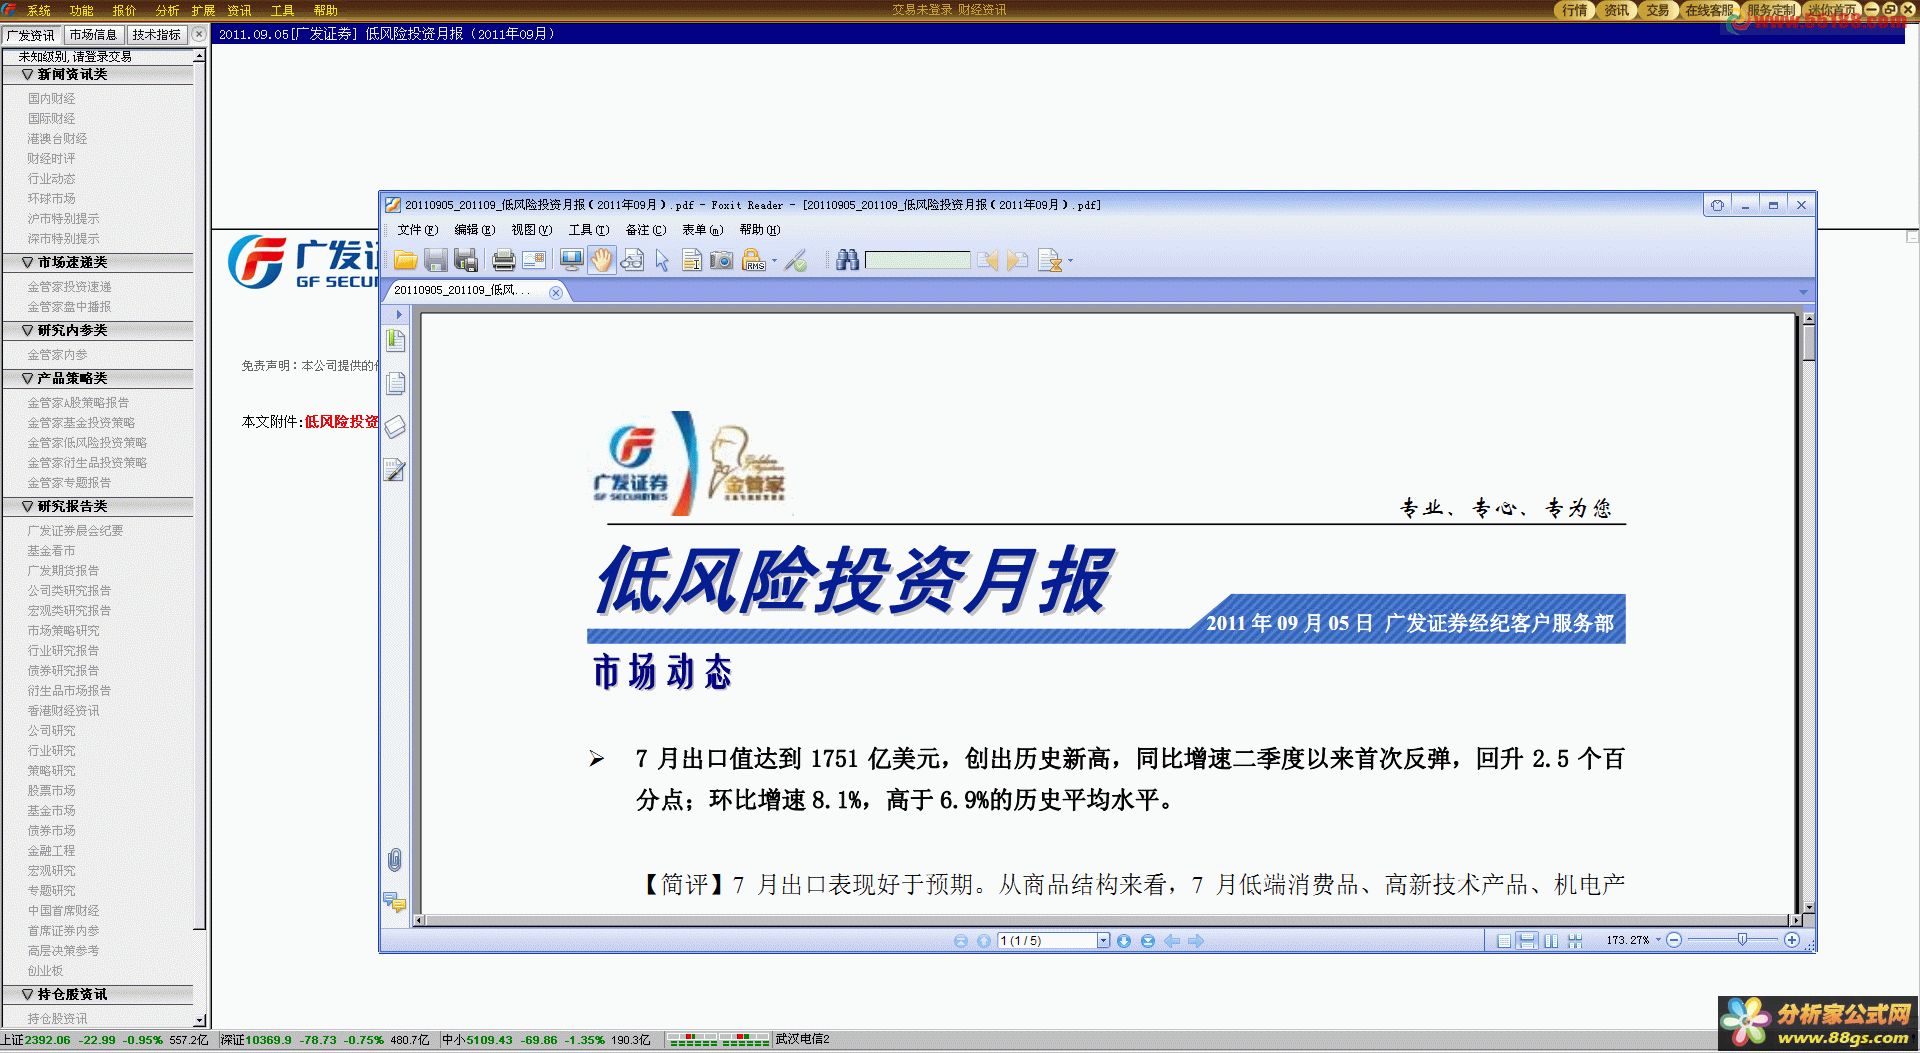Open Foxit 备注(C) menu
This screenshot has width=1920, height=1053.
[646, 230]
